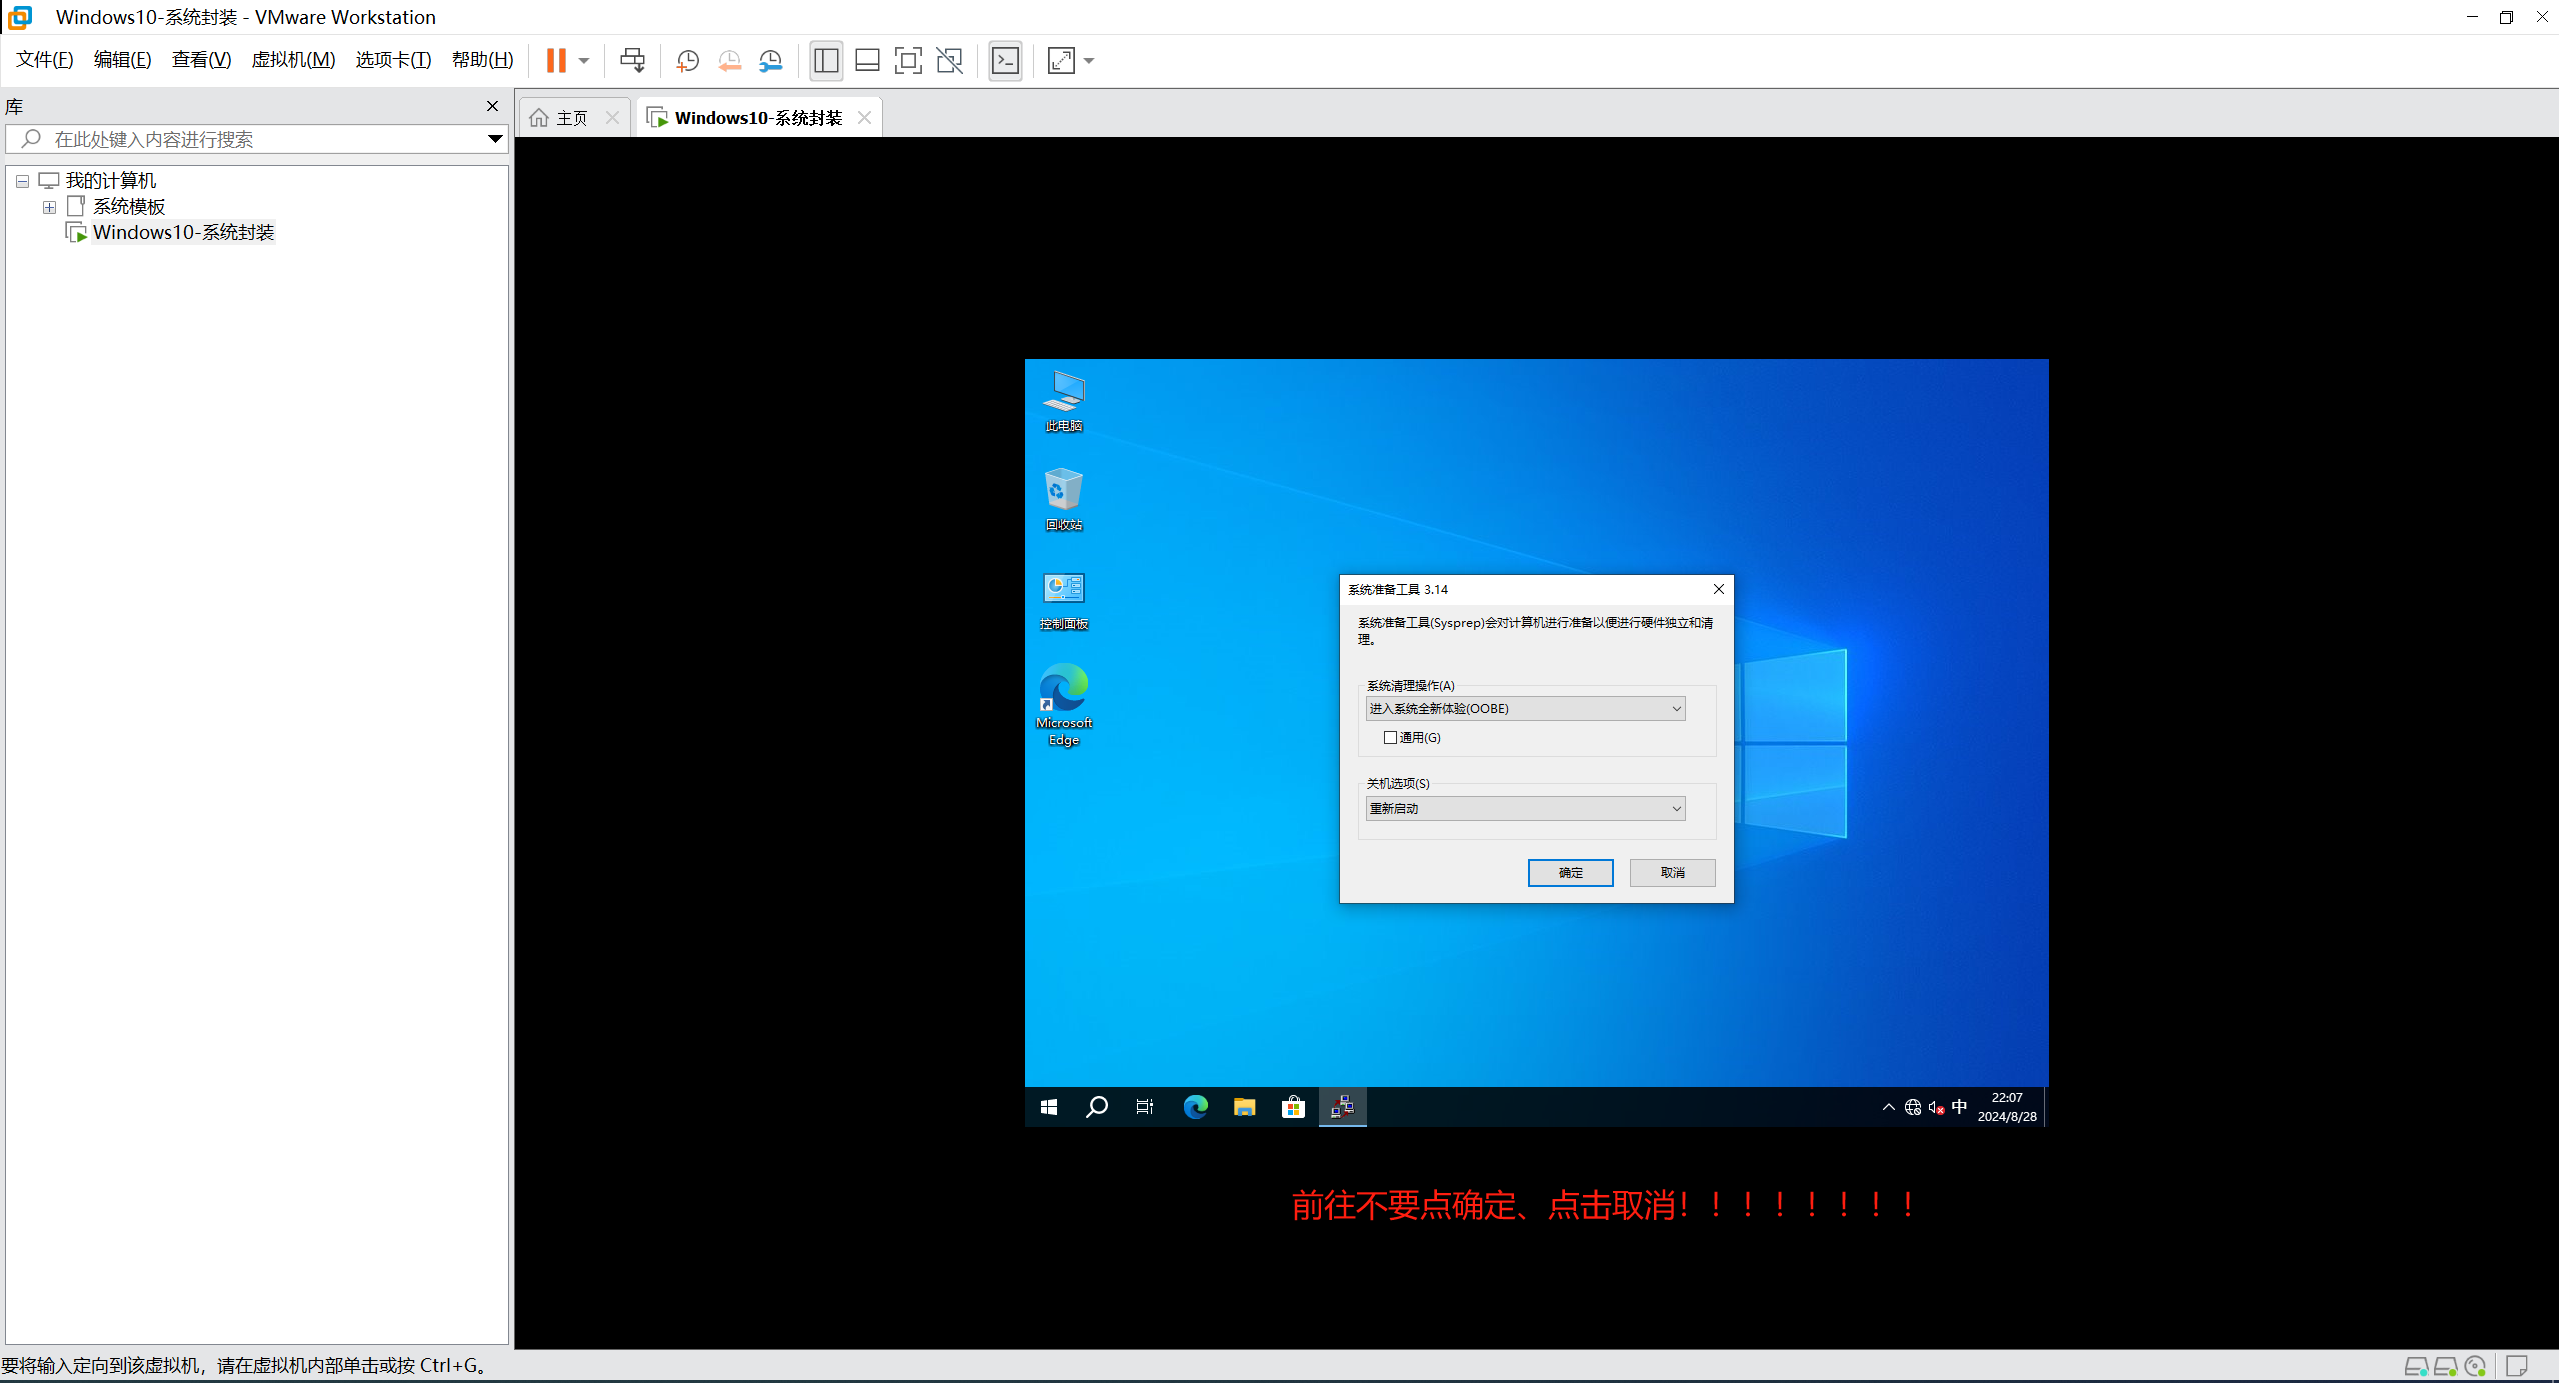The height and width of the screenshot is (1383, 2559).
Task: Click the CD/DVD drive status icon
Action: 2476,1366
